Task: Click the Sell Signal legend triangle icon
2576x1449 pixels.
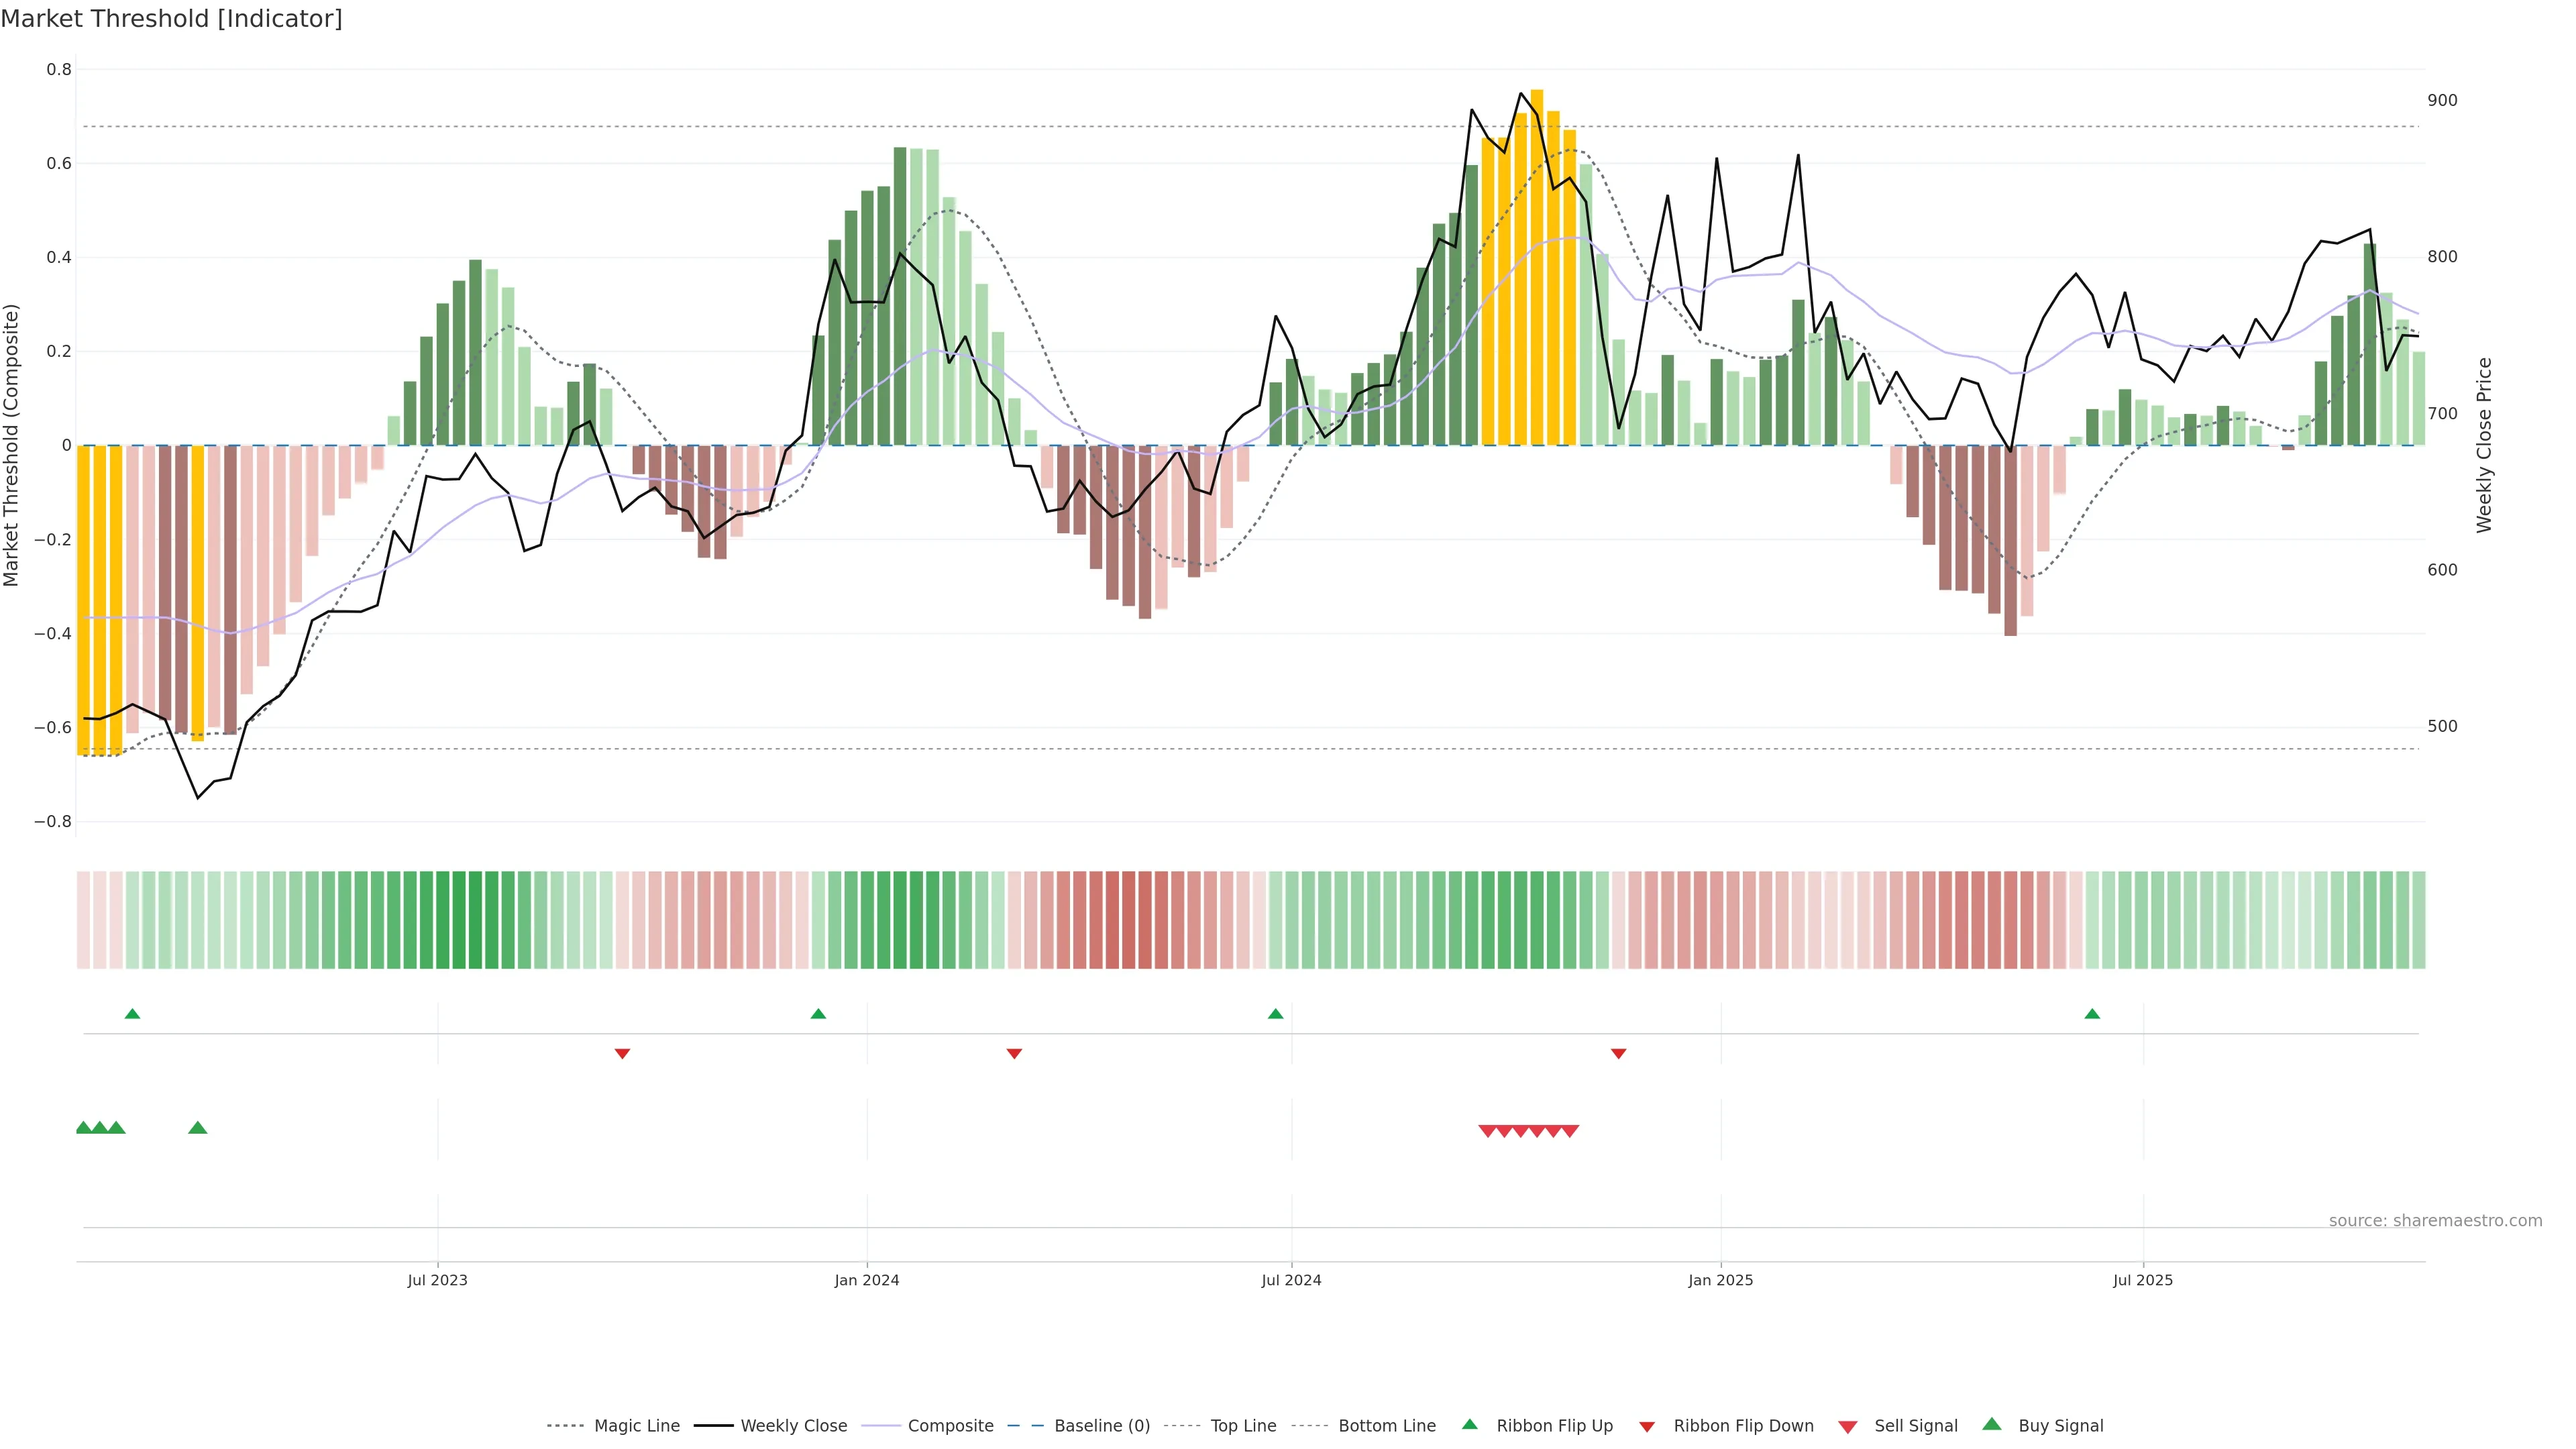Action: pos(1847,1427)
